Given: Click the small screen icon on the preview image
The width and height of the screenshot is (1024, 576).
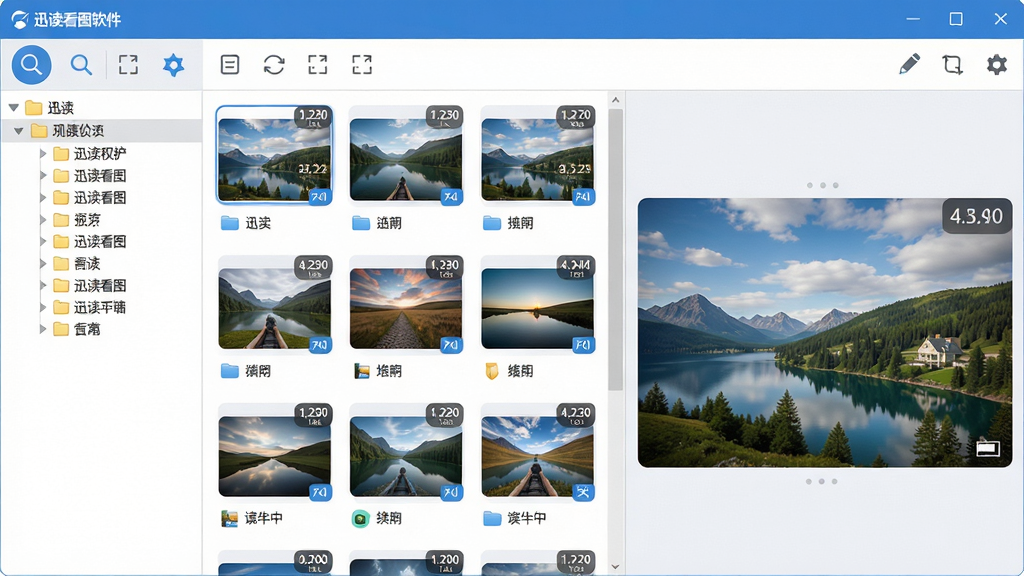Looking at the screenshot, I should coord(988,448).
